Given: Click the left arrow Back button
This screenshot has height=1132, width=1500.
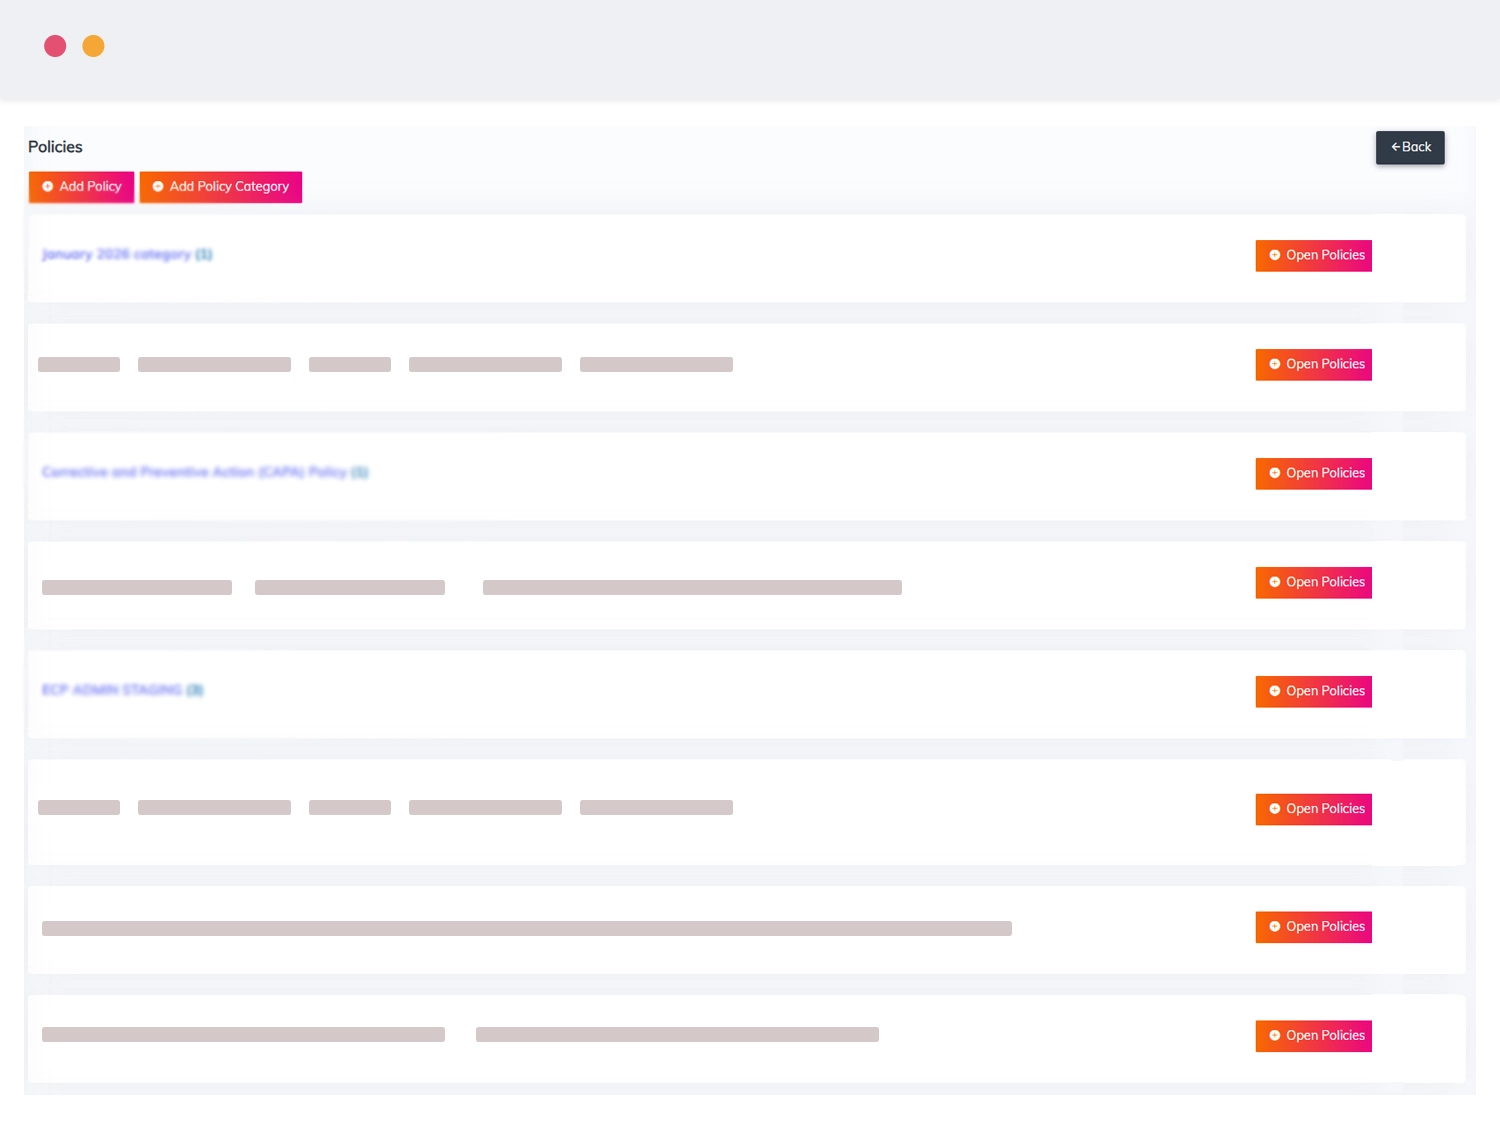Looking at the screenshot, I should click(1409, 147).
